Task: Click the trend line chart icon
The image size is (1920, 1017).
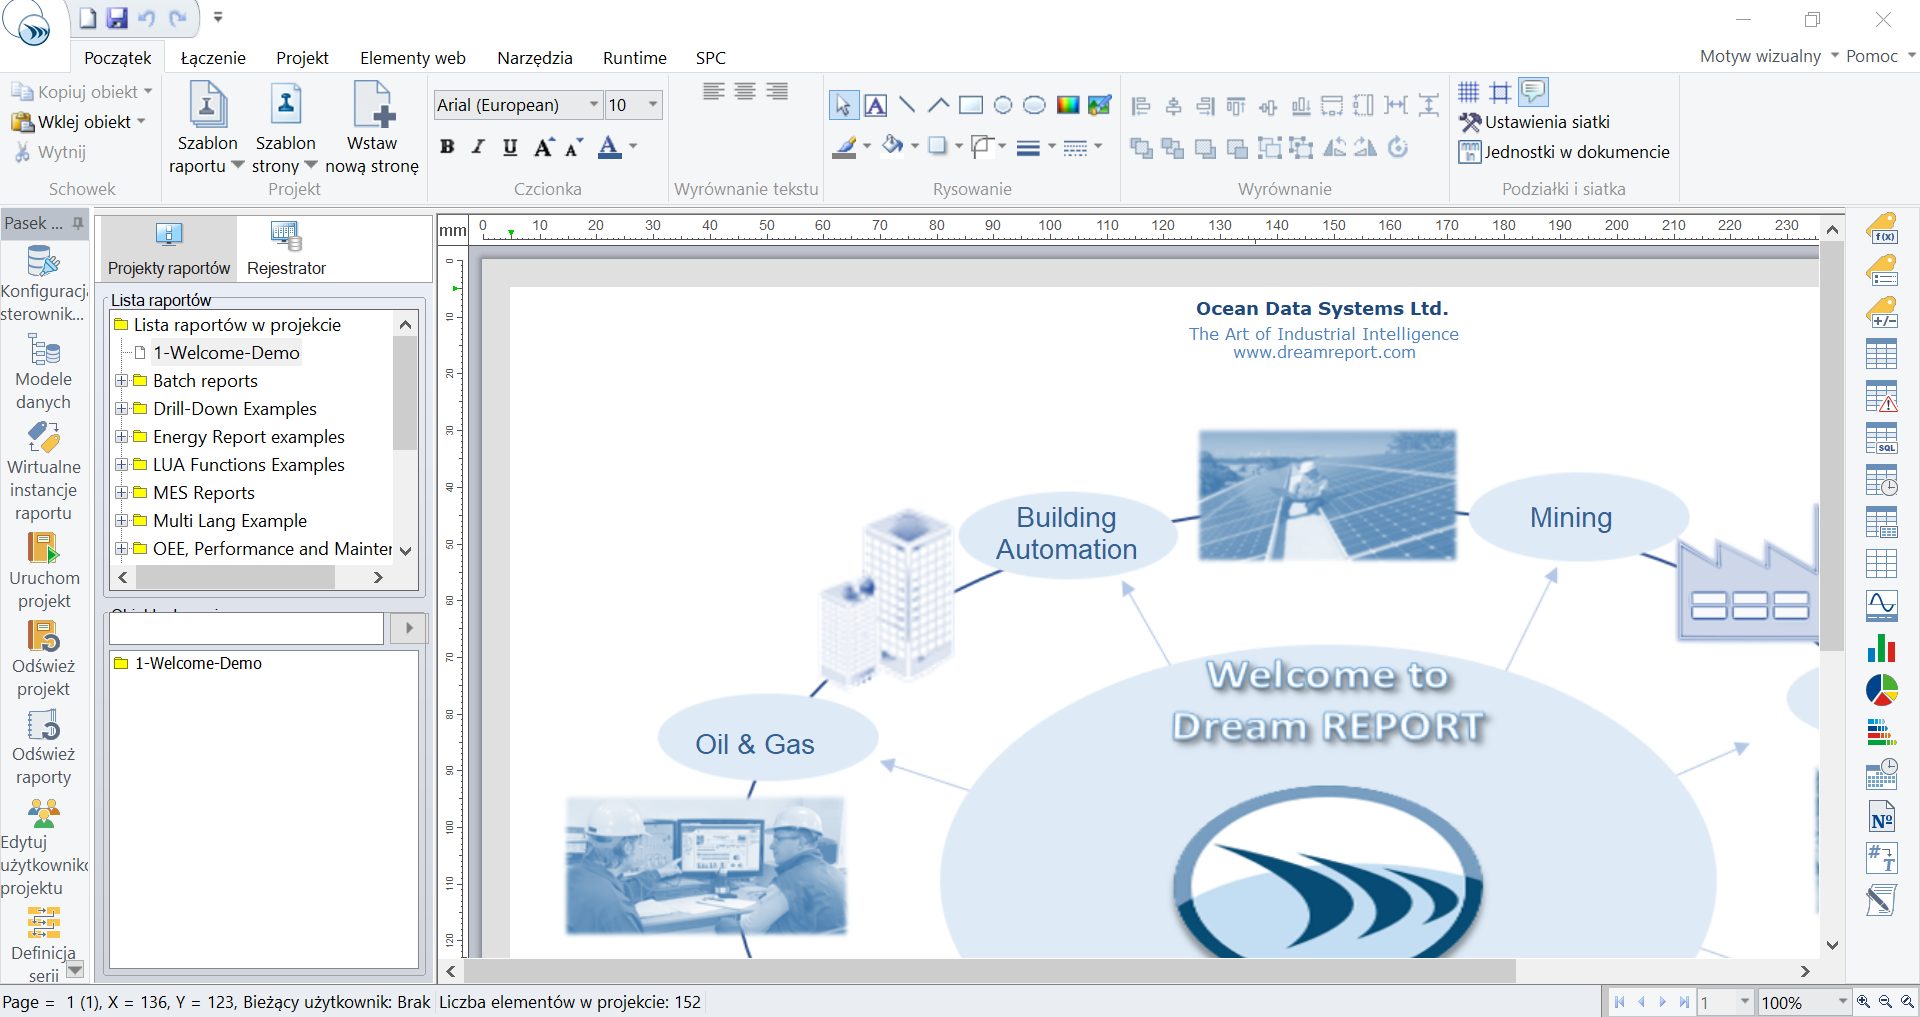Action: [1881, 605]
